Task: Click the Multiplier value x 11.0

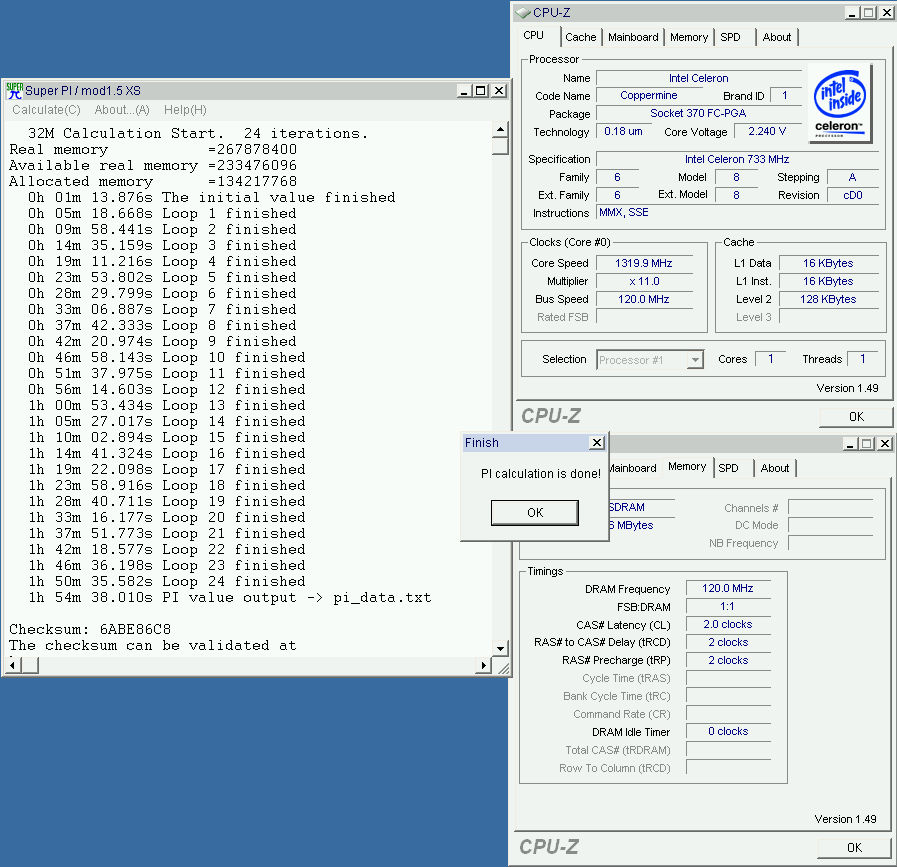Action: point(644,281)
